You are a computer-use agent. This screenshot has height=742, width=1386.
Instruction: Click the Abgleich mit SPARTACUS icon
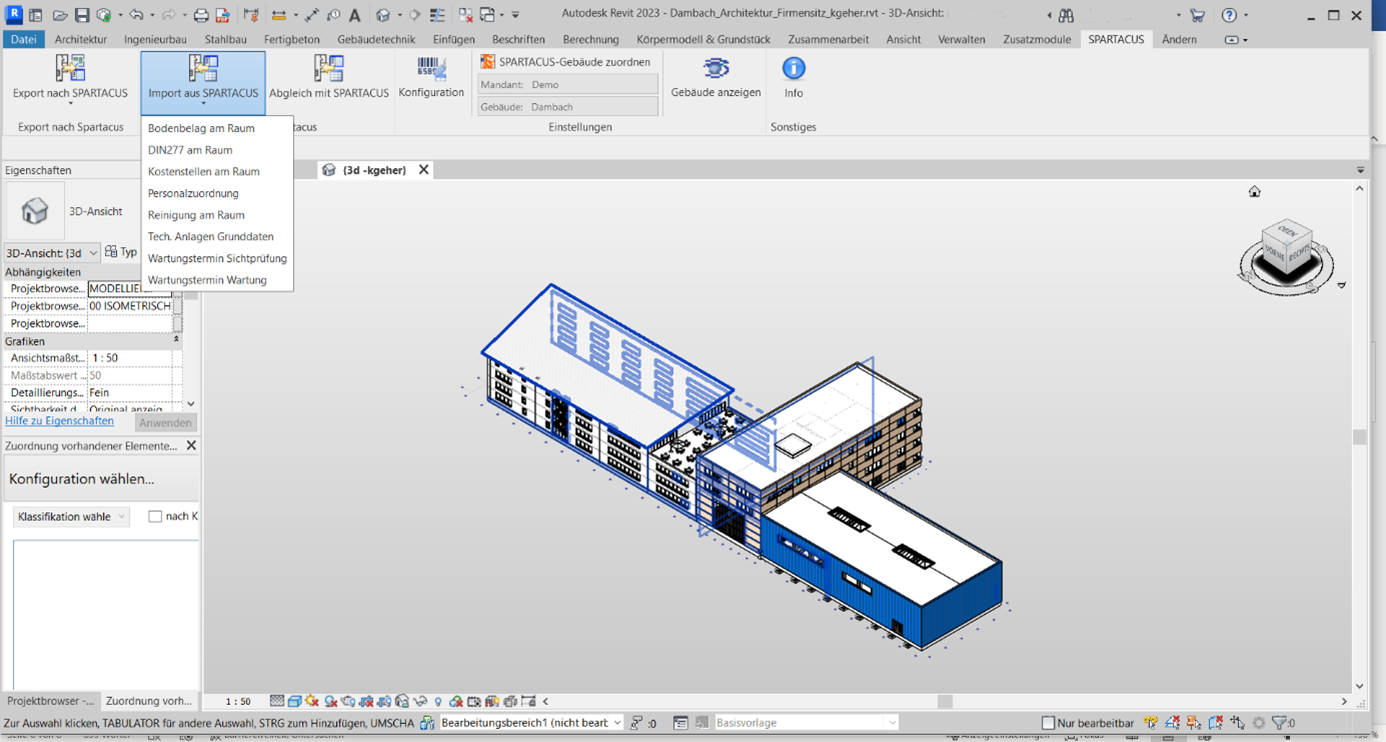click(x=329, y=68)
